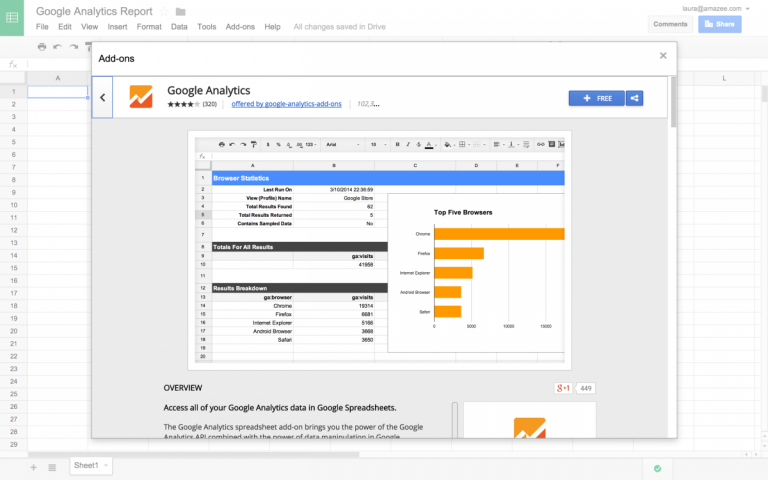The width and height of the screenshot is (768, 480).
Task: Click the OVERVIEW heading
Action: 183,388
